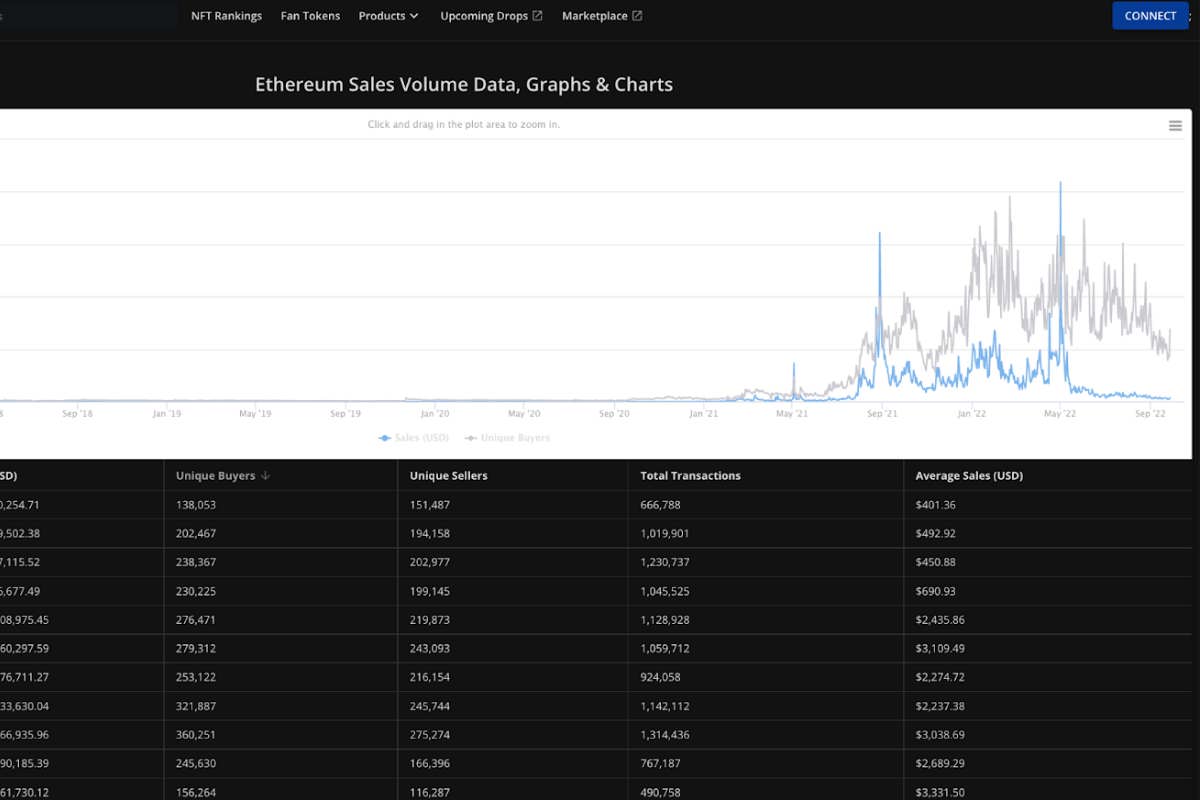Click the Jan '22 x-axis label
This screenshot has height=800, width=1200.
click(972, 413)
